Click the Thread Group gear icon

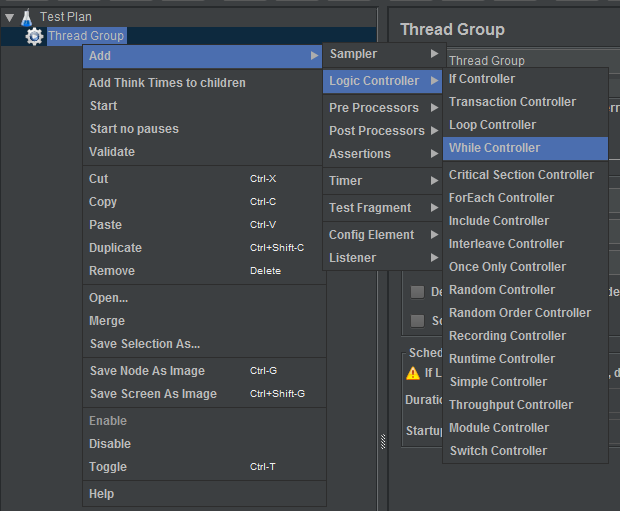click(34, 36)
